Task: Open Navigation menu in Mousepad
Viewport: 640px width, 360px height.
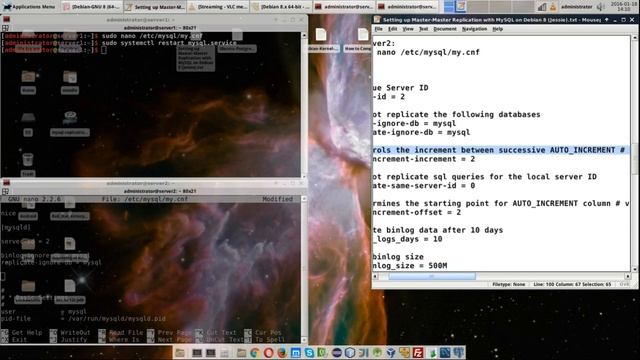Action: [474, 29]
